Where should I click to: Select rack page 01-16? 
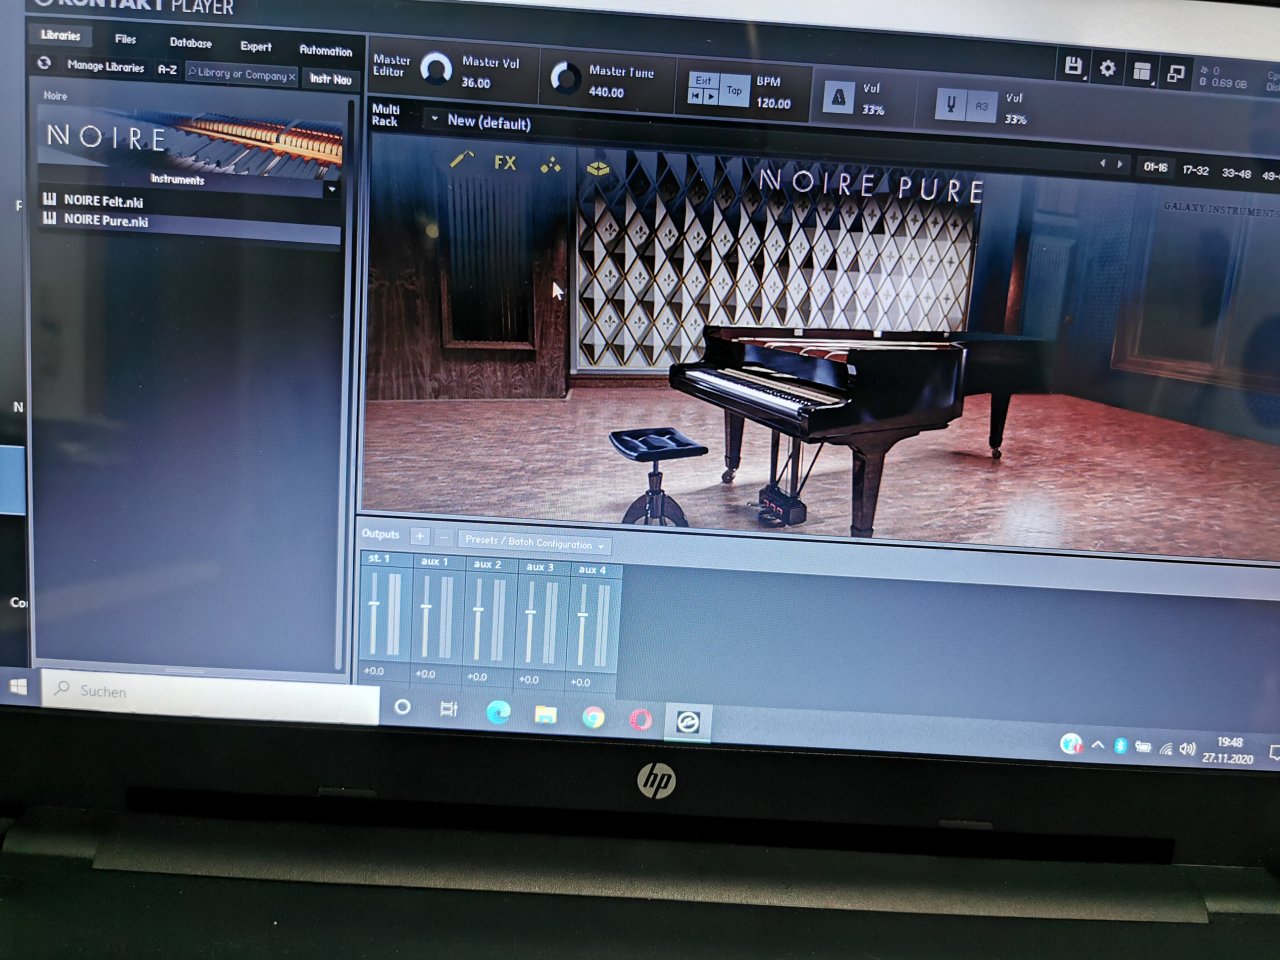pos(1155,167)
